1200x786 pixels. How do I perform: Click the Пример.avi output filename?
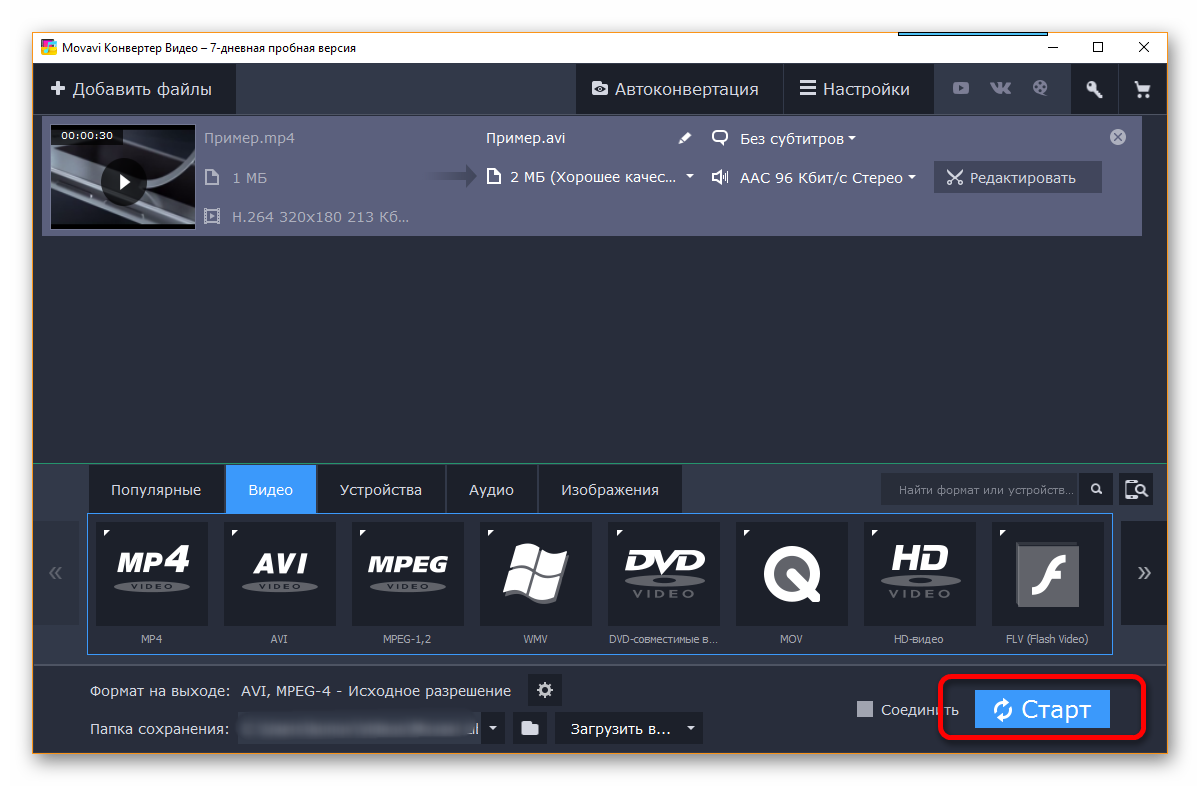(525, 139)
